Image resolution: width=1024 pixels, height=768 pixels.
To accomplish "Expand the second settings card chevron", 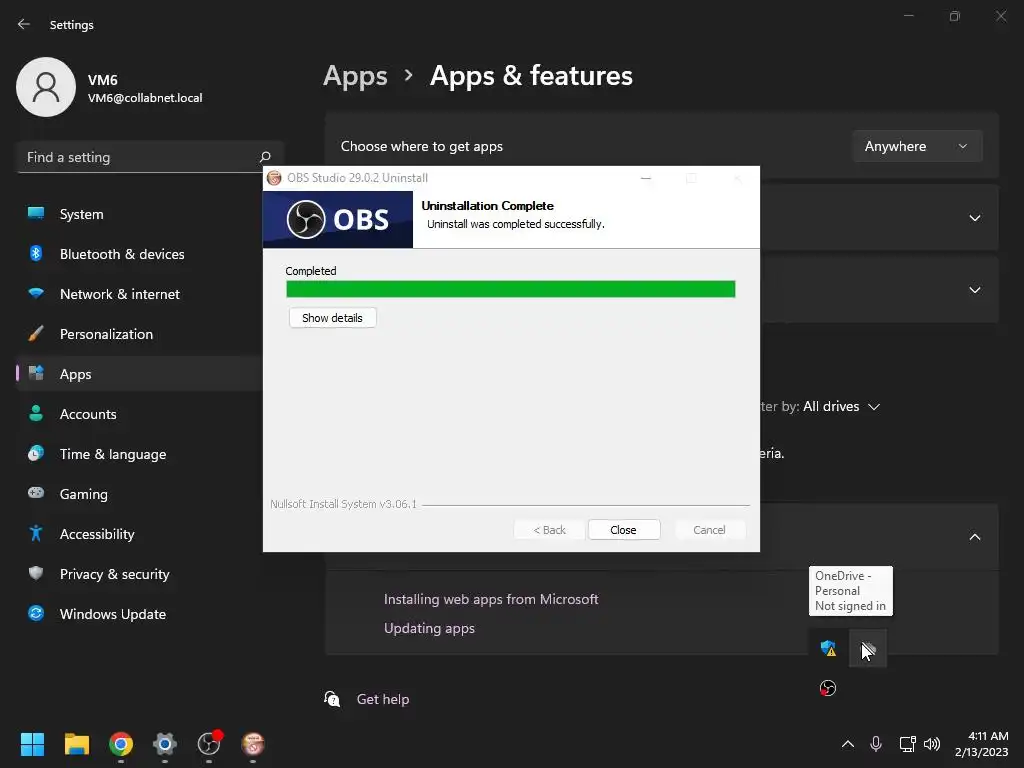I will [974, 217].
